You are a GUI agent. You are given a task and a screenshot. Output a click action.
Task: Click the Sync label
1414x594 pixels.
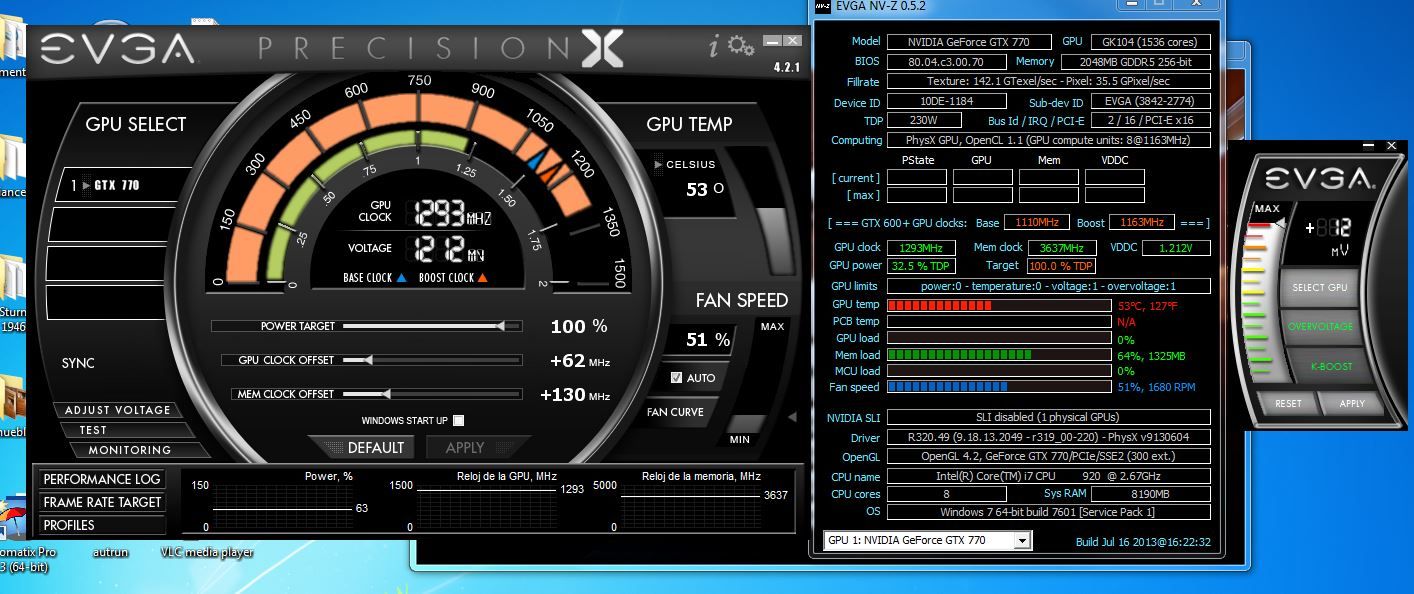(78, 363)
